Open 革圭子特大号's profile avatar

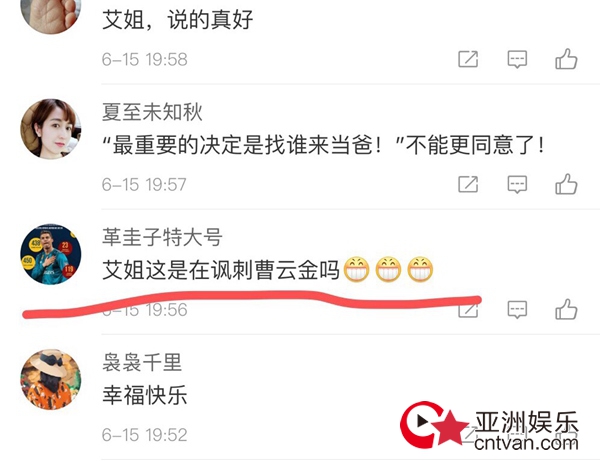[x=51, y=254]
